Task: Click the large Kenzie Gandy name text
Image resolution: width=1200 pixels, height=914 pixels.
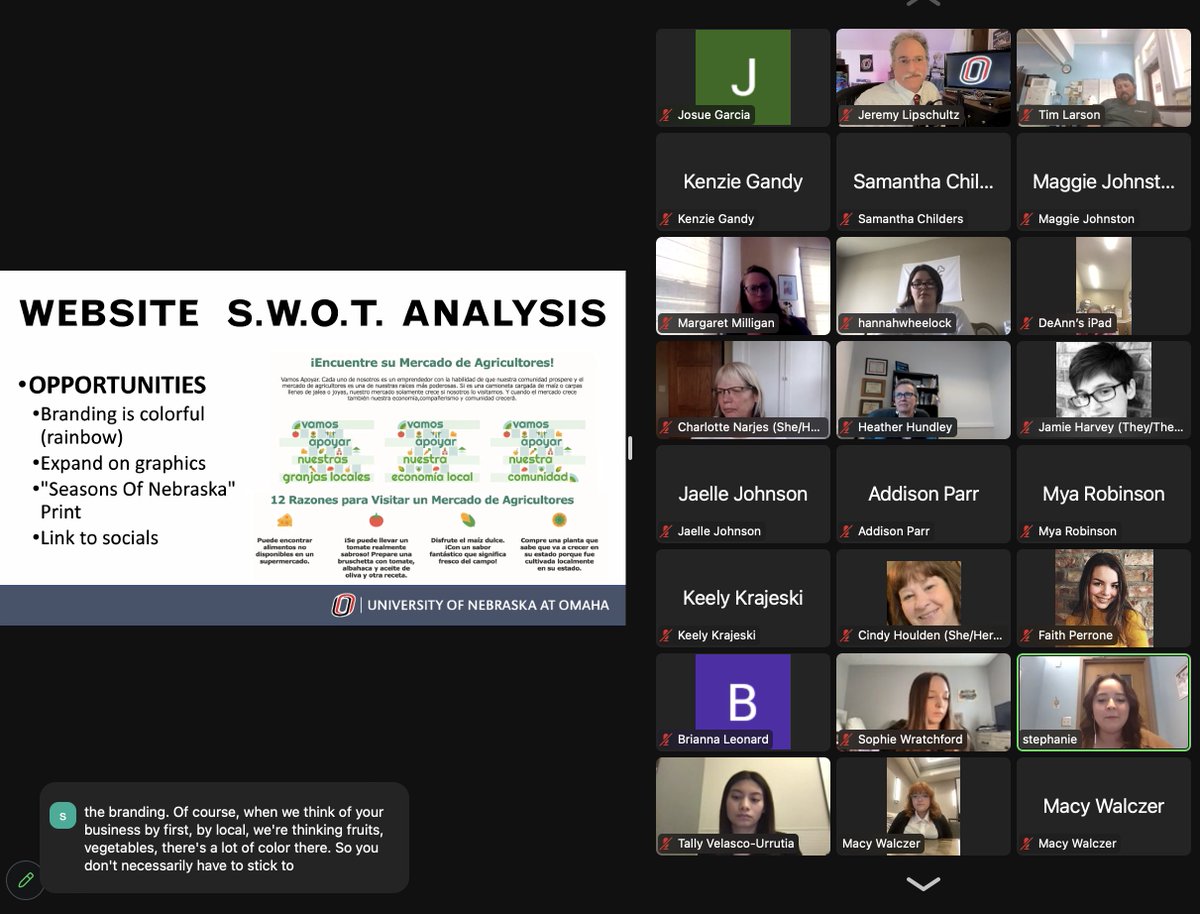Action: 743,181
